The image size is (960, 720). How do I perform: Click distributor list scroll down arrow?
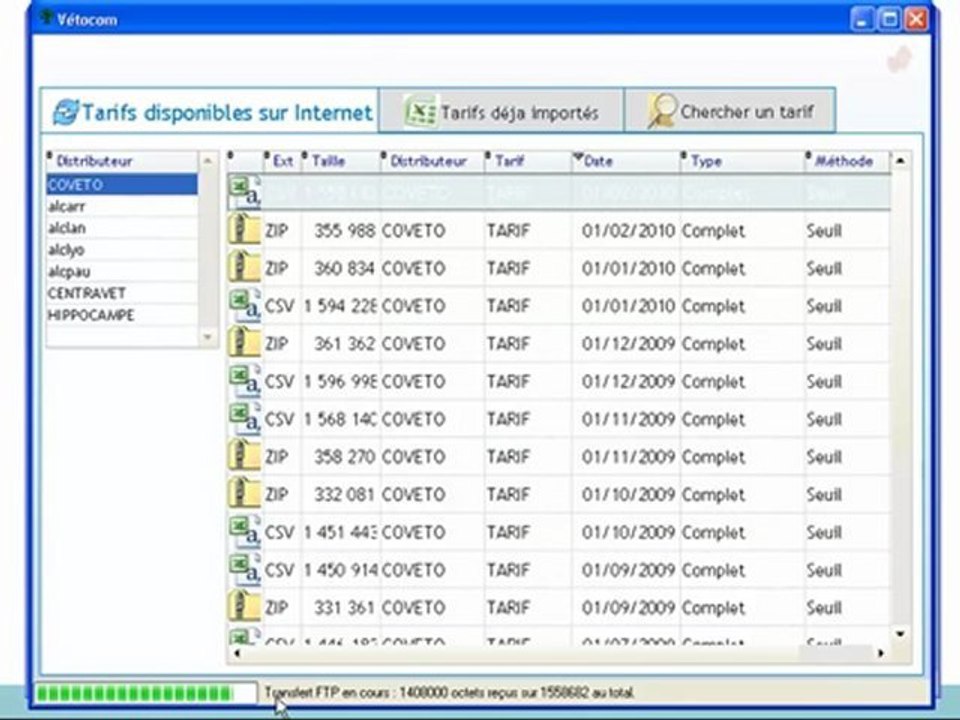pos(208,337)
